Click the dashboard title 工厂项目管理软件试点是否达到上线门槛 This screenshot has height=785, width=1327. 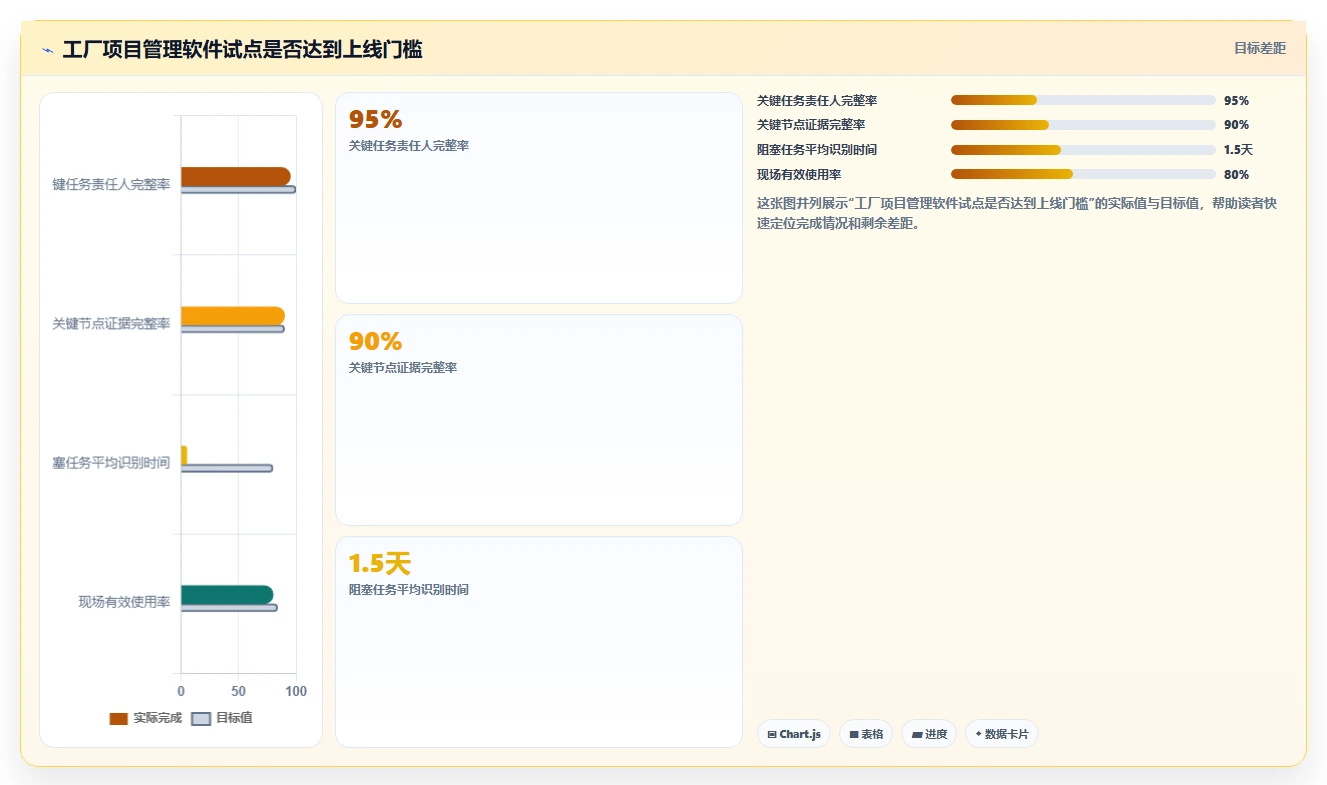click(242, 49)
